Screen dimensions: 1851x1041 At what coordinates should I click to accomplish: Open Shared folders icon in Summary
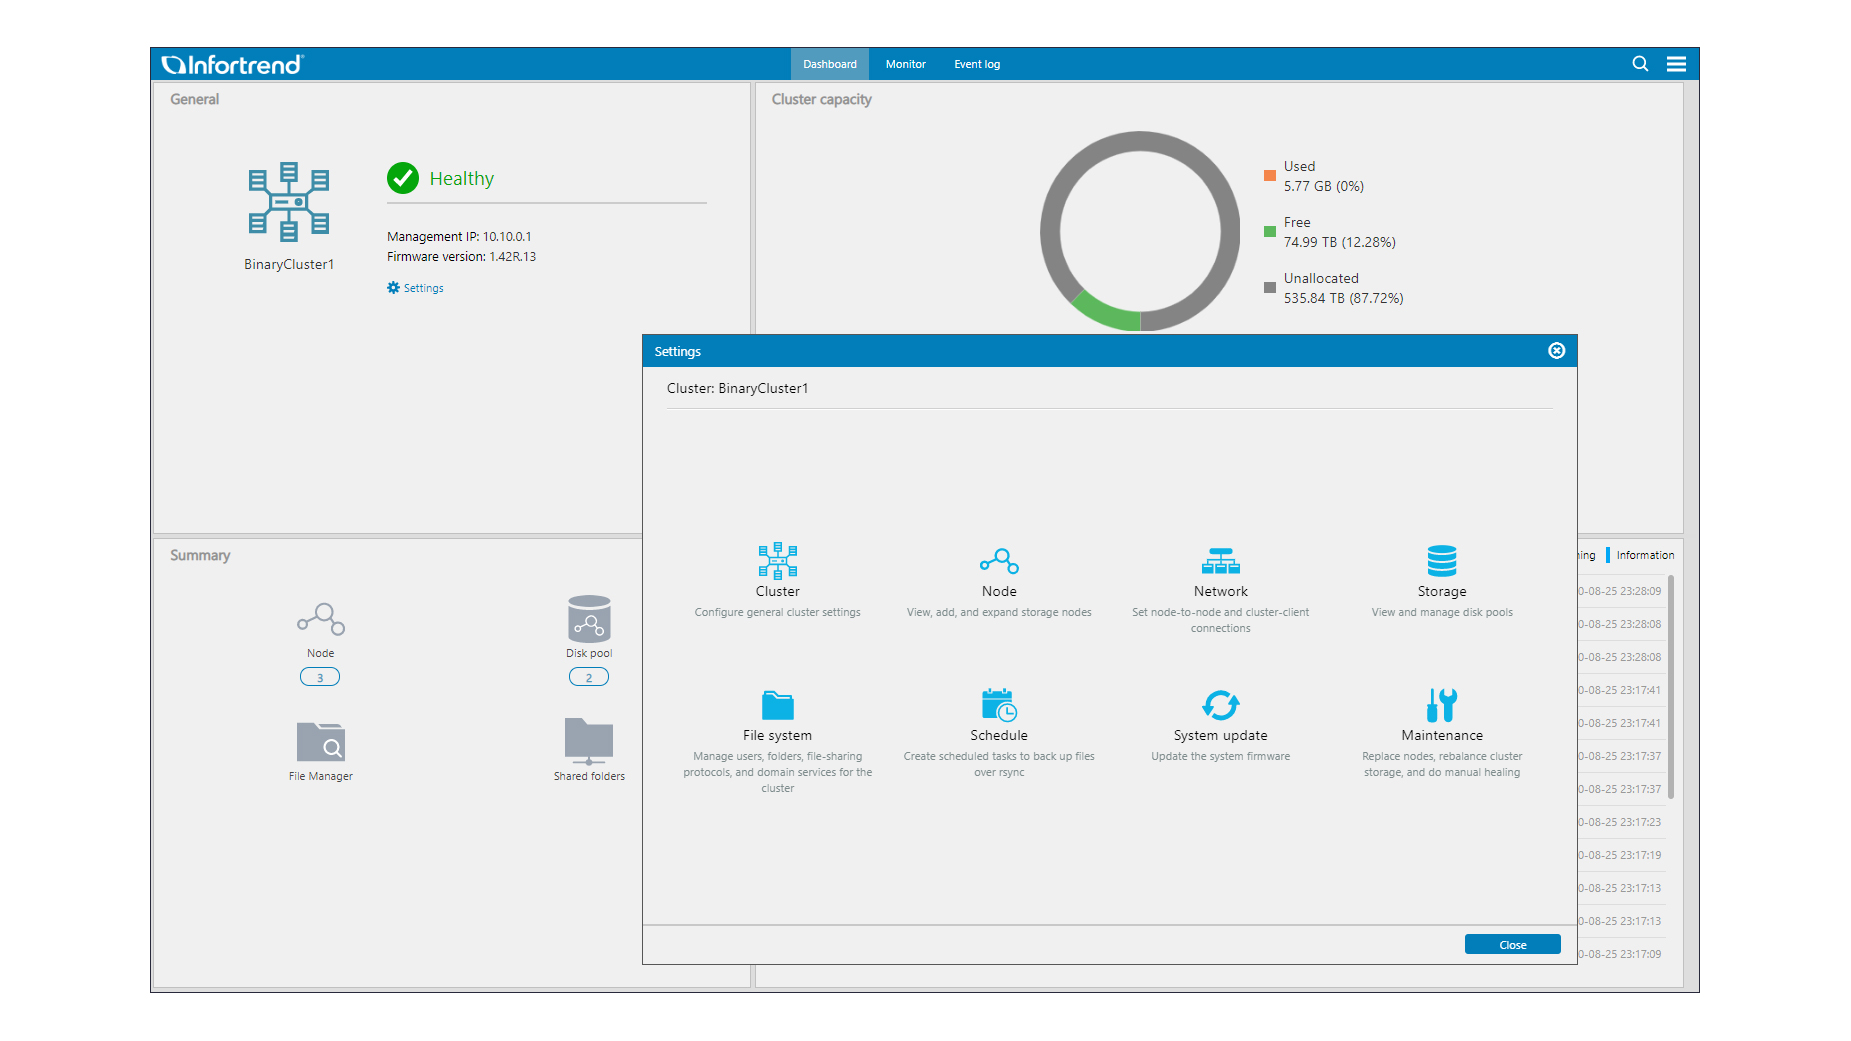[589, 742]
